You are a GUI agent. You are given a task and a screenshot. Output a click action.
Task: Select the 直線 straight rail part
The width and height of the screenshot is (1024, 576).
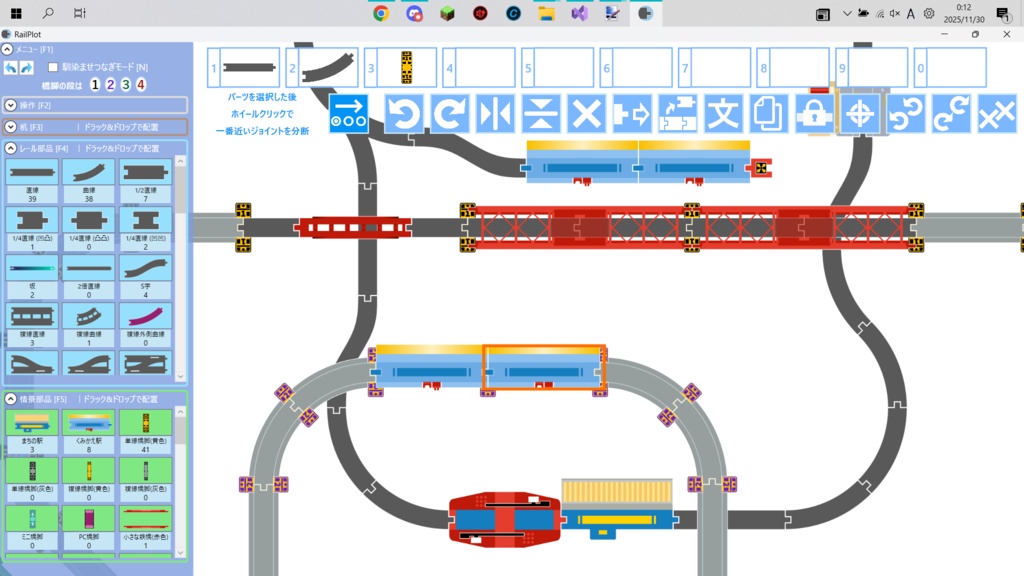(x=33, y=174)
